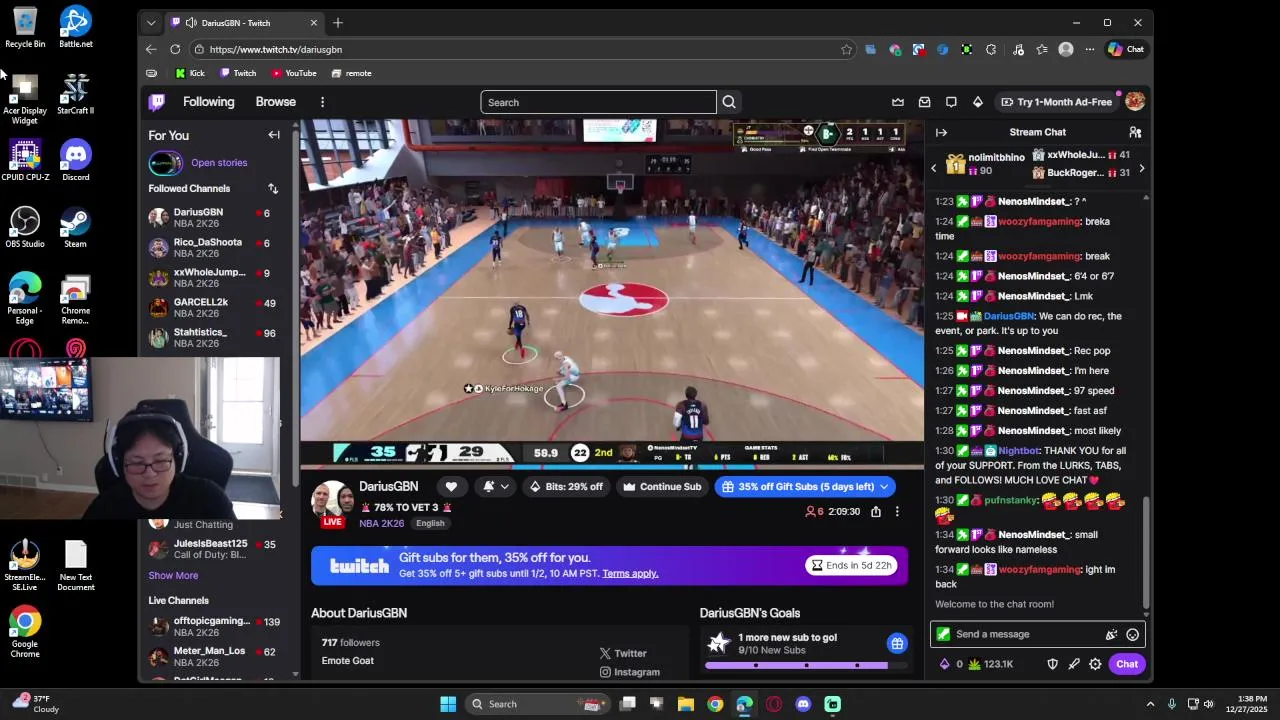The image size is (1280, 720).
Task: Open the Following tab
Action: pos(208,102)
